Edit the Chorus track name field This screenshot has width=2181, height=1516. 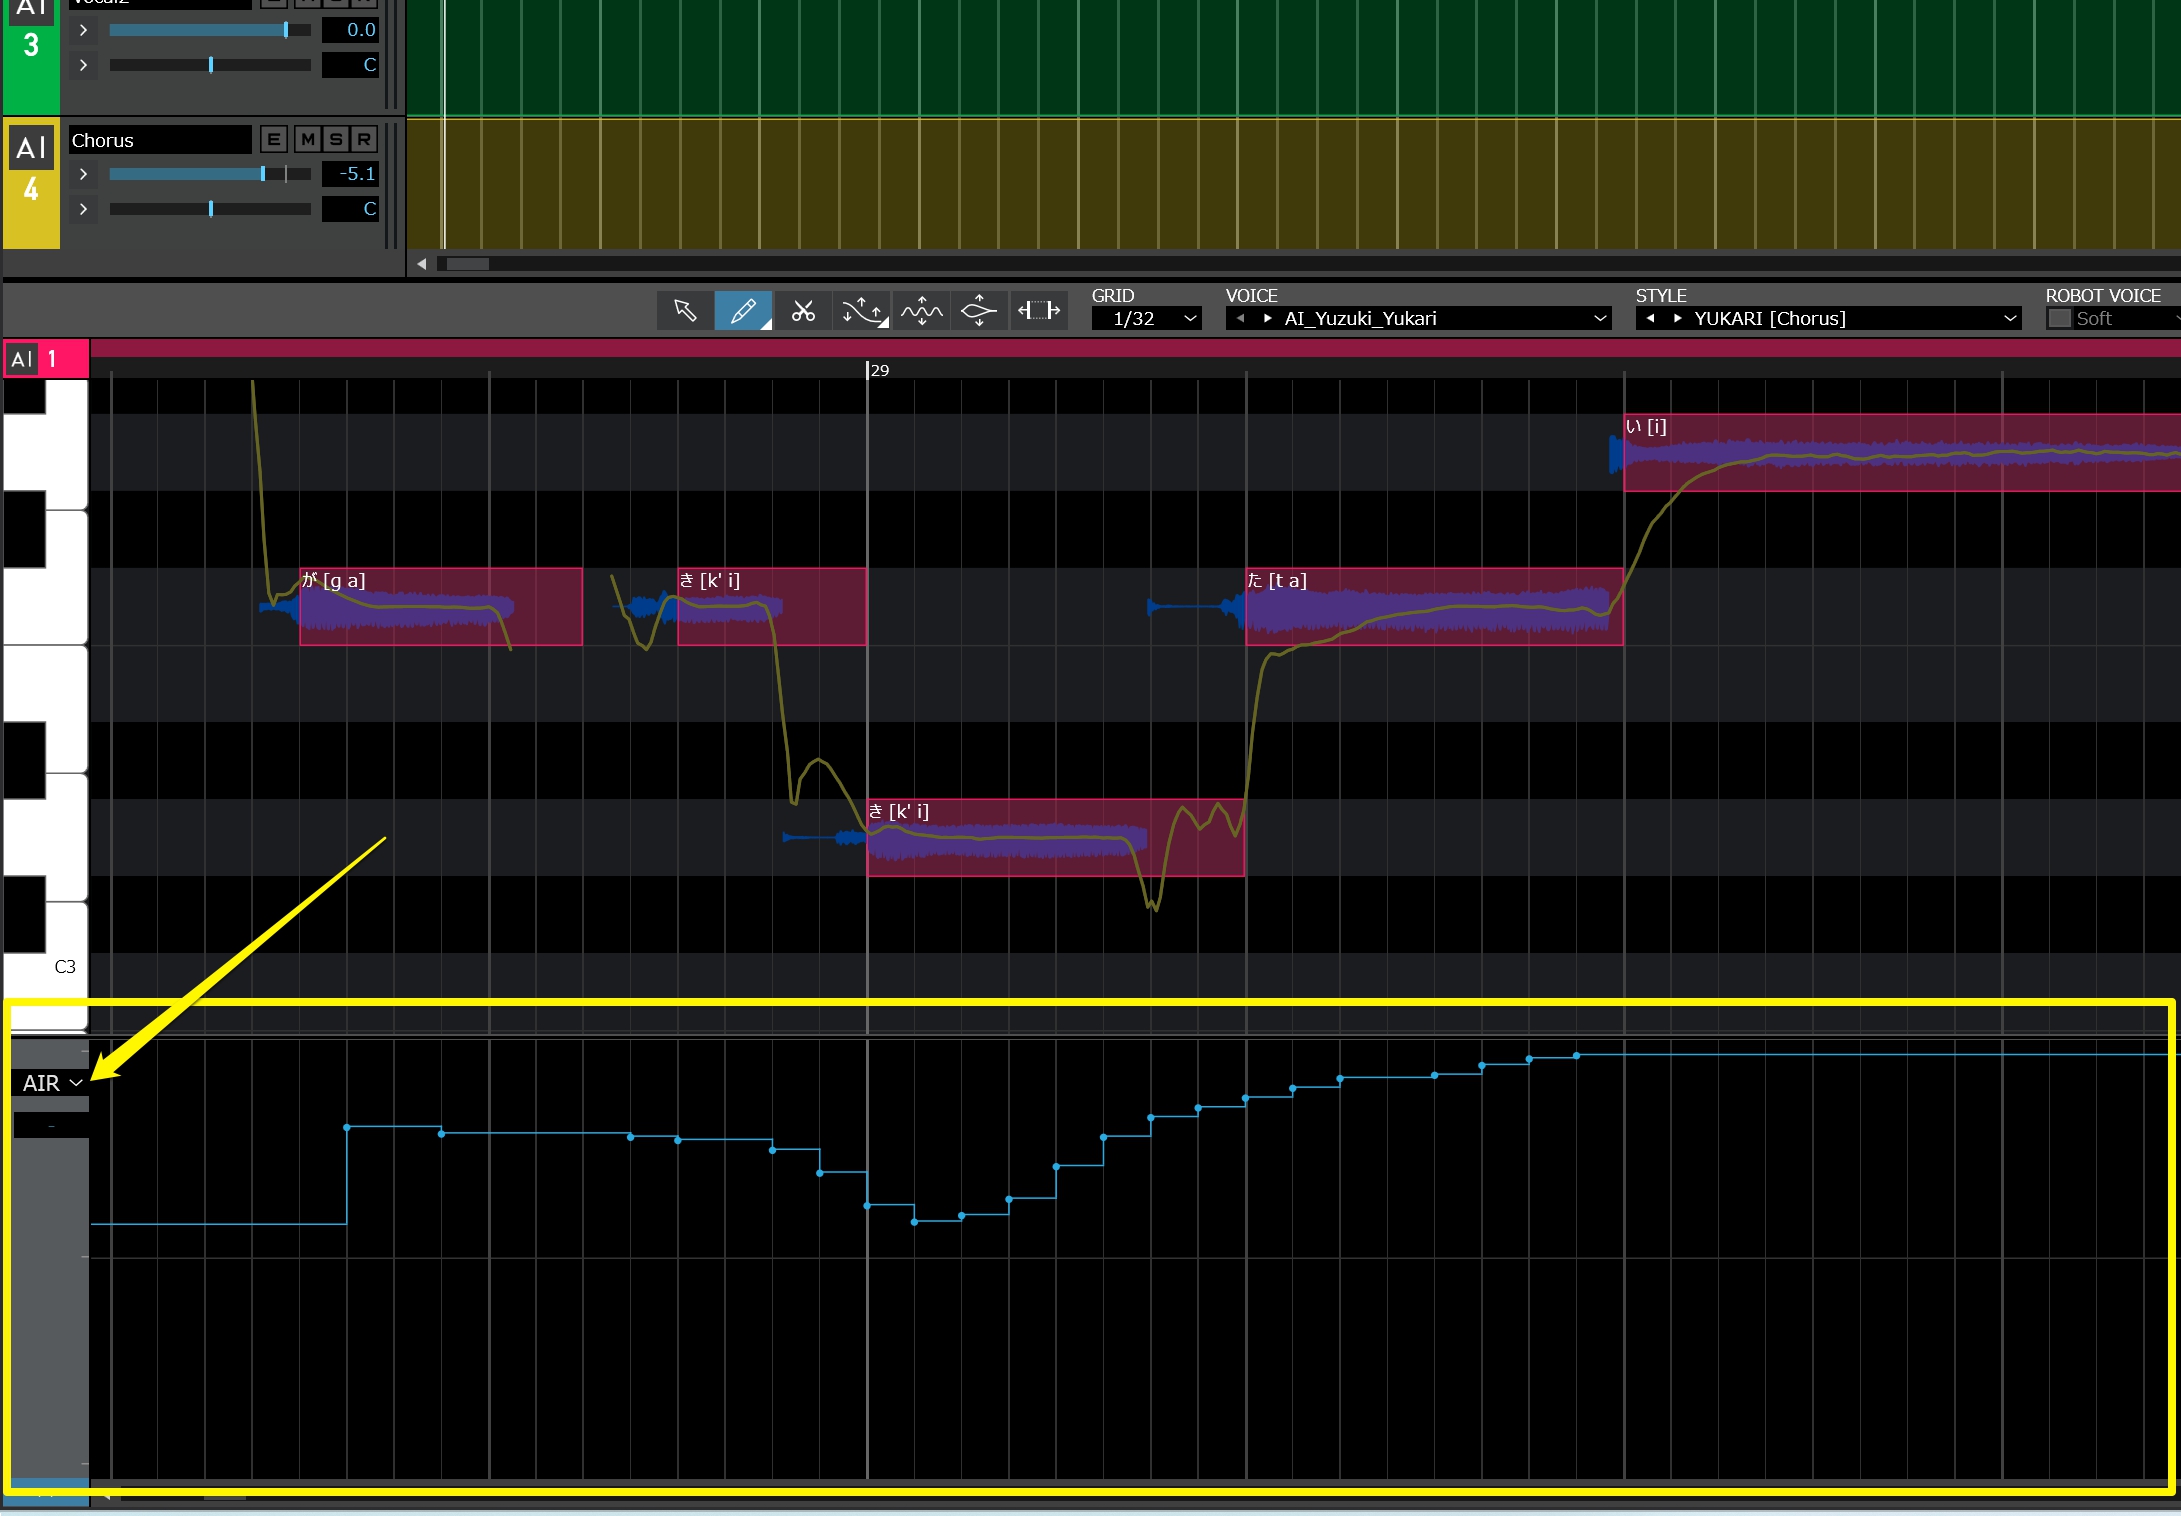coord(160,140)
